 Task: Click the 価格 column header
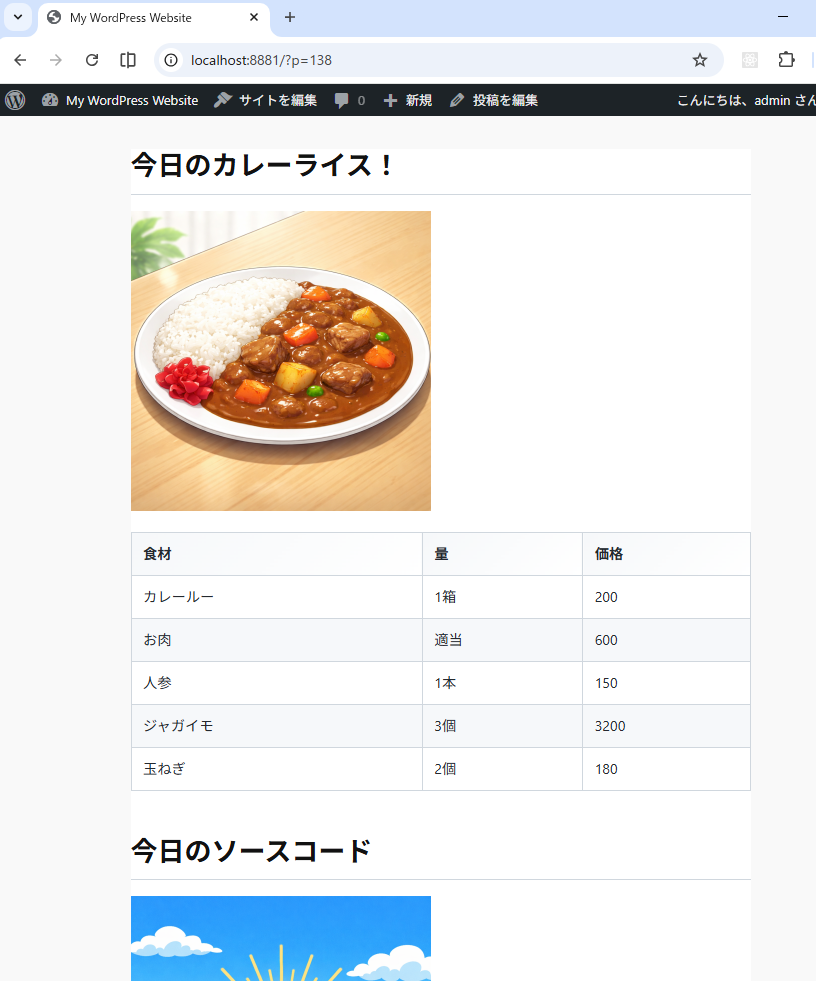pos(666,554)
